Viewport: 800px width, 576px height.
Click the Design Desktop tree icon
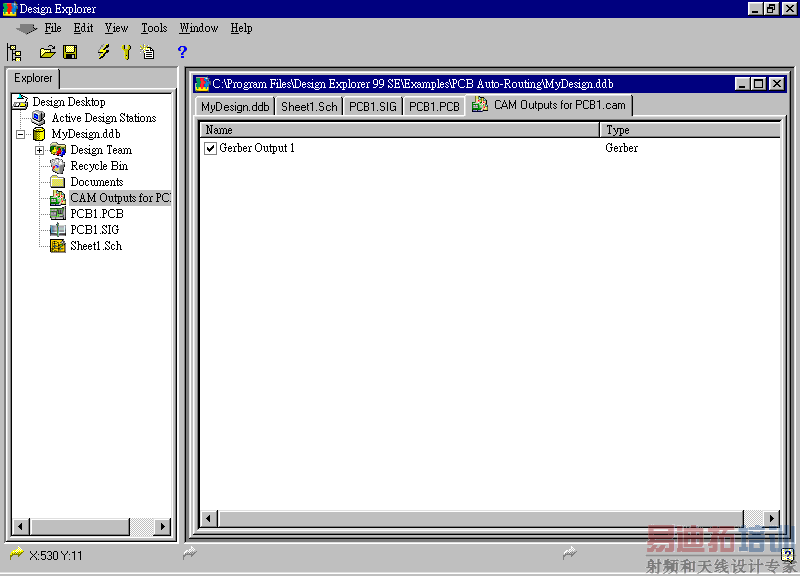pyautogui.click(x=20, y=102)
